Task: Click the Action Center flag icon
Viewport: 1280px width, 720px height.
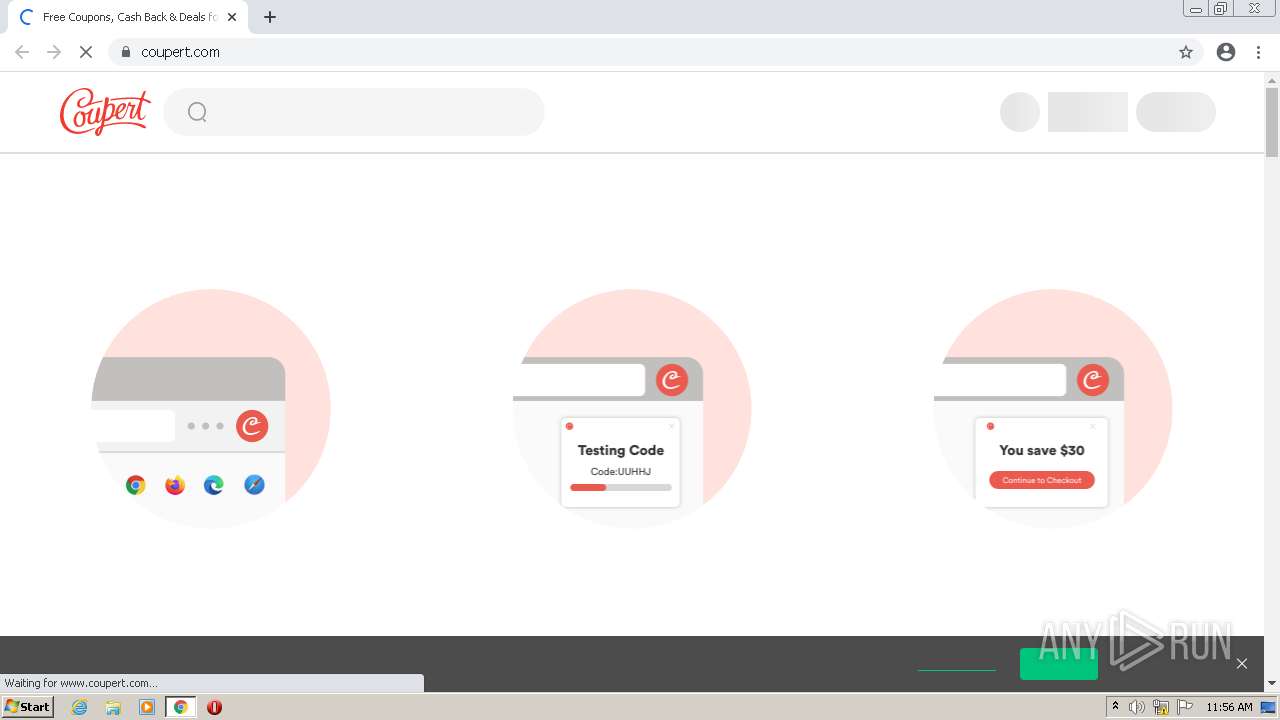Action: [1185, 707]
